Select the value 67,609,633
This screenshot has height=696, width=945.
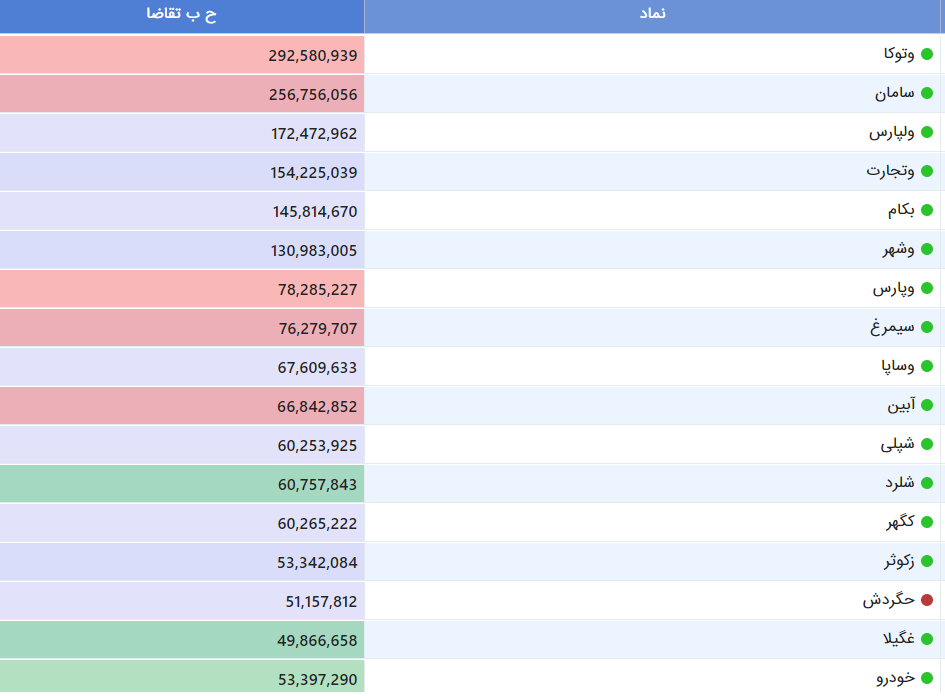pyautogui.click(x=318, y=368)
